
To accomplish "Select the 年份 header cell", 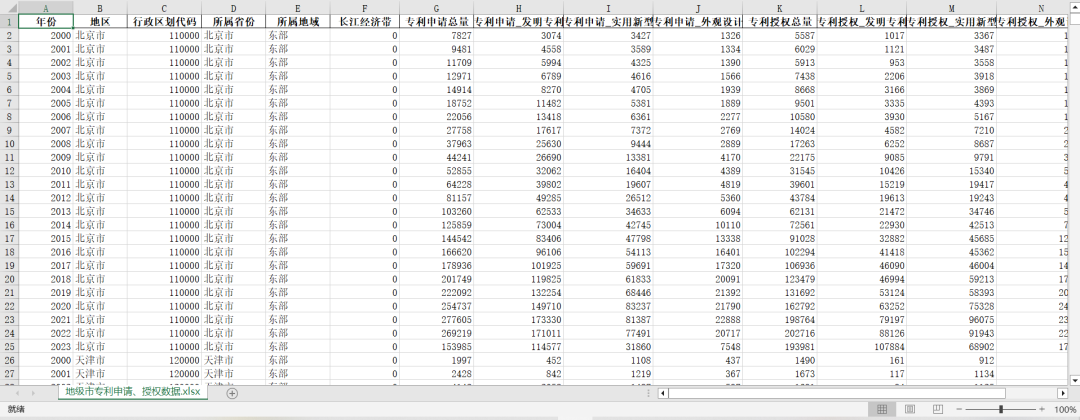I will (x=45, y=21).
